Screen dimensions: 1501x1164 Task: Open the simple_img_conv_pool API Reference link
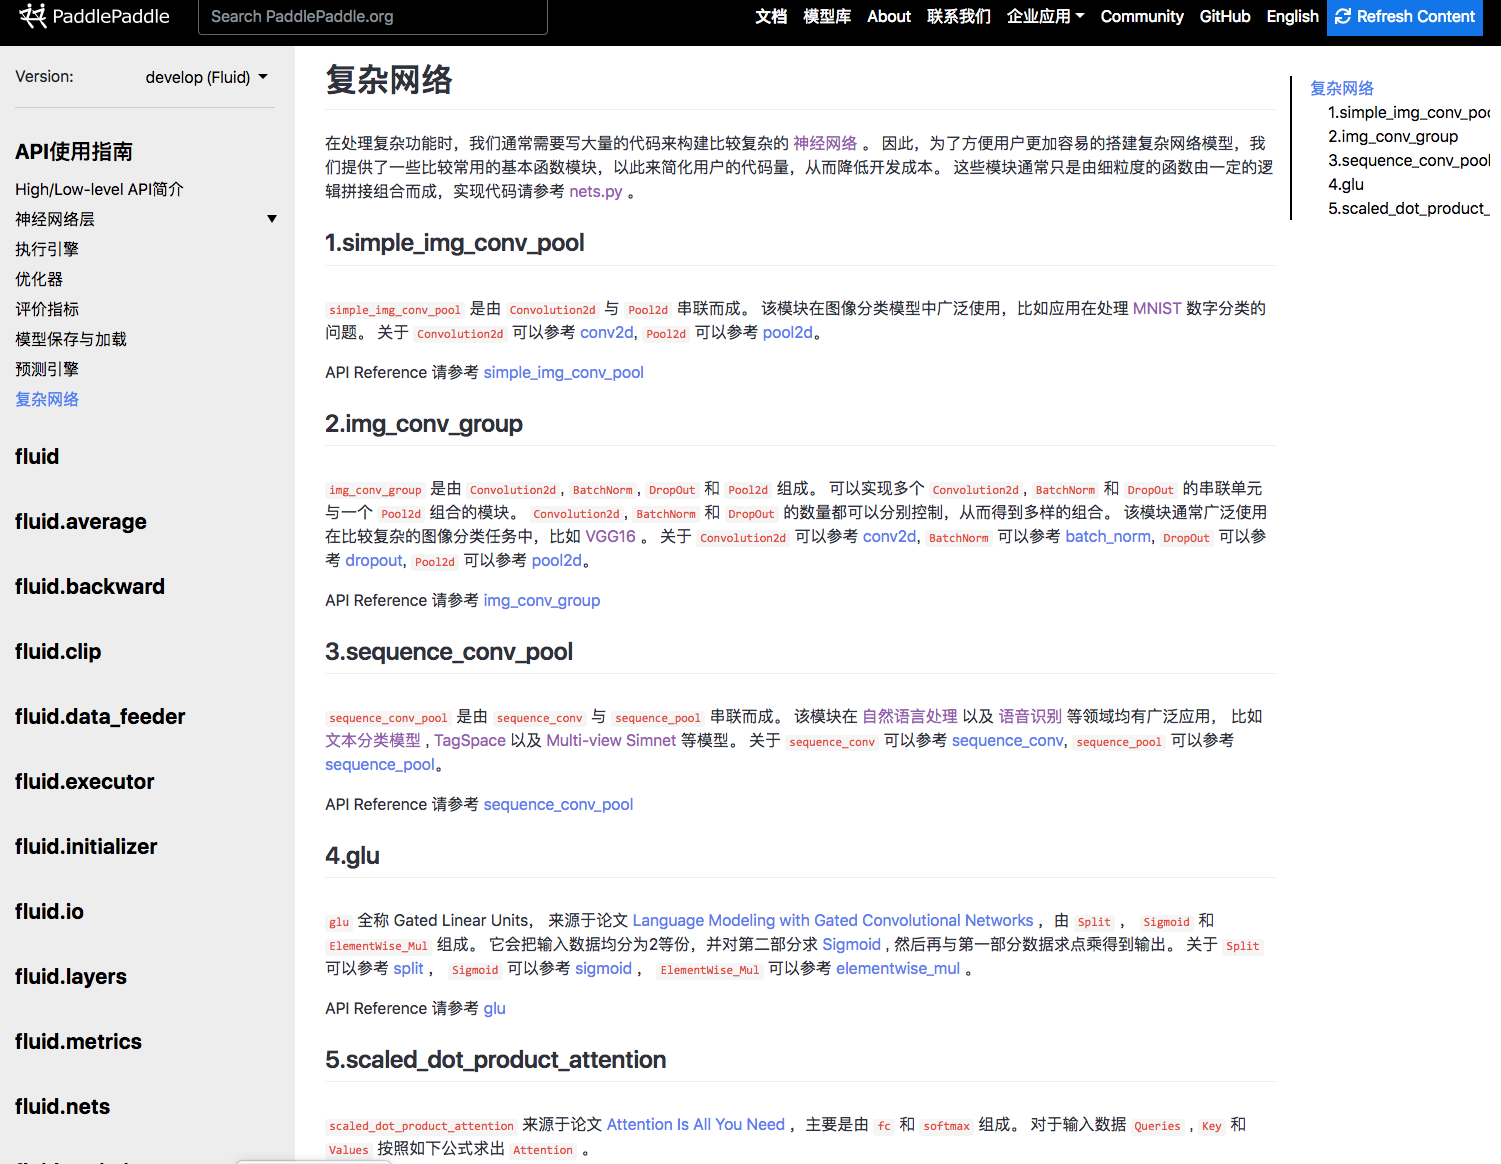(x=564, y=372)
